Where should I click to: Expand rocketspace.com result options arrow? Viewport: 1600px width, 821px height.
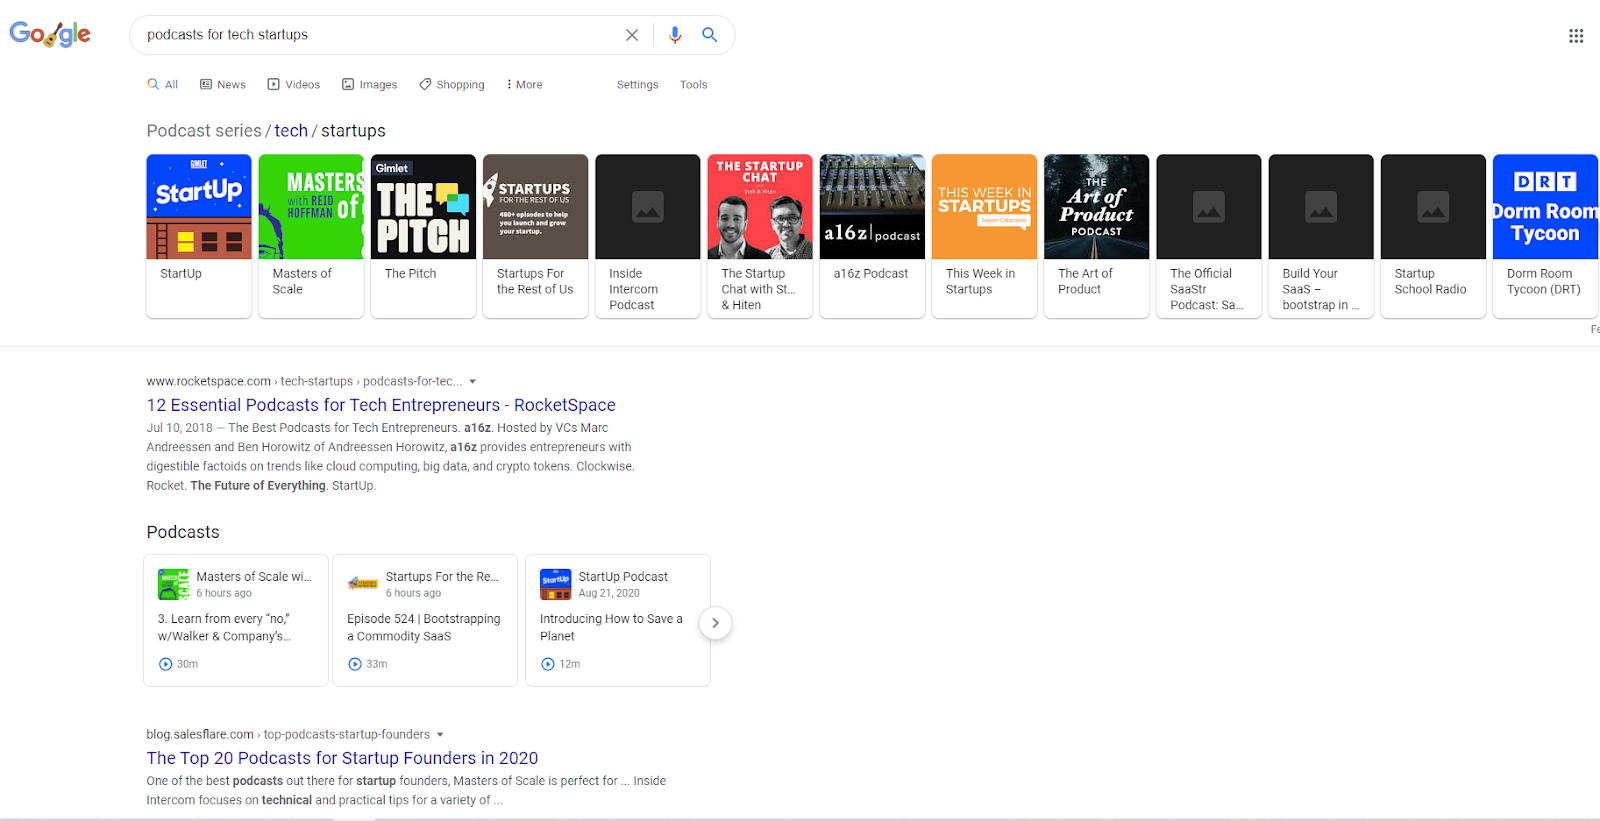(473, 382)
